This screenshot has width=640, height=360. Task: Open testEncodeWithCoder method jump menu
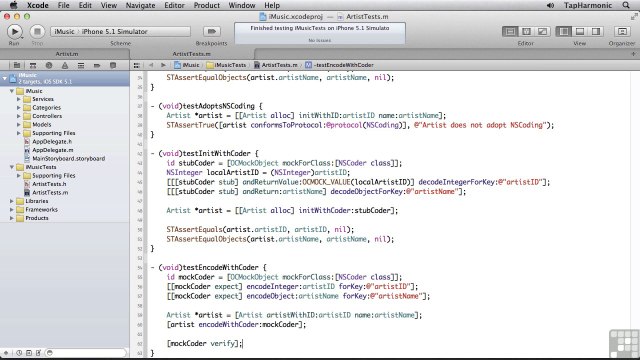[340, 65]
